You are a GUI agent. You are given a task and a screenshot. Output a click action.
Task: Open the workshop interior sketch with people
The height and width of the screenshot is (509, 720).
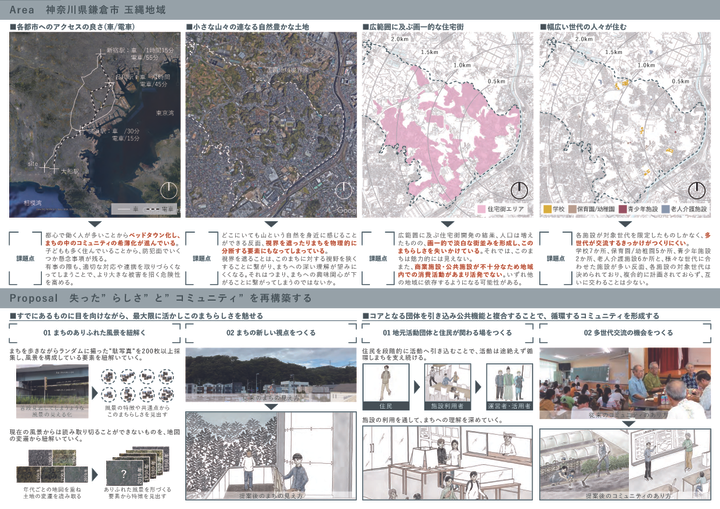[x=448, y=463]
